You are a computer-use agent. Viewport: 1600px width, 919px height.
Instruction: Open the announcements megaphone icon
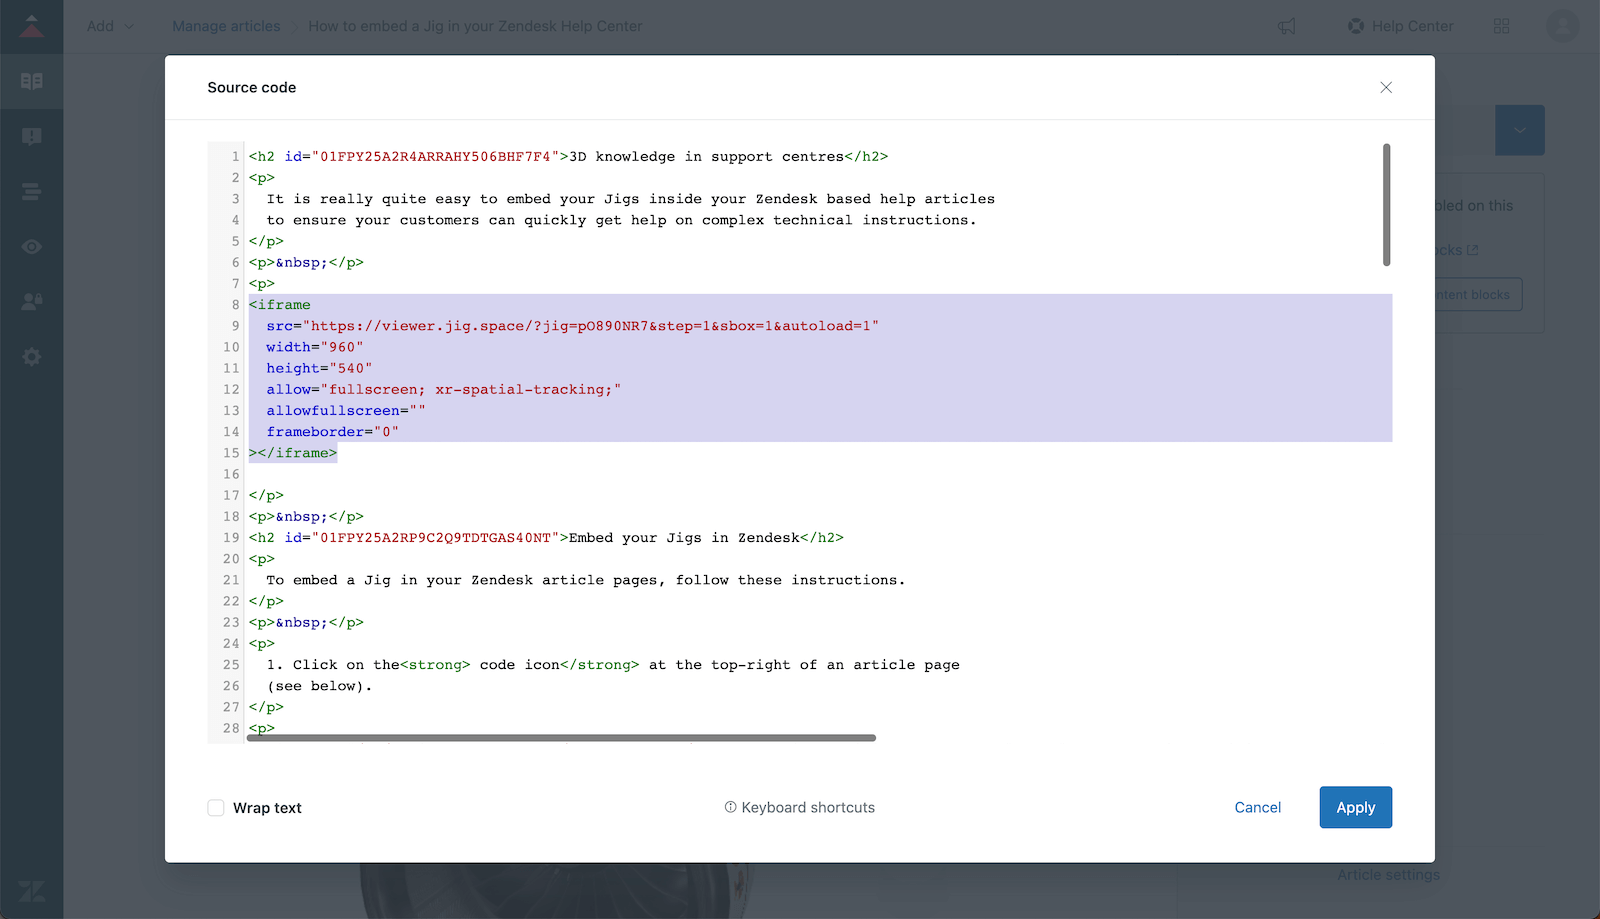point(1287,26)
